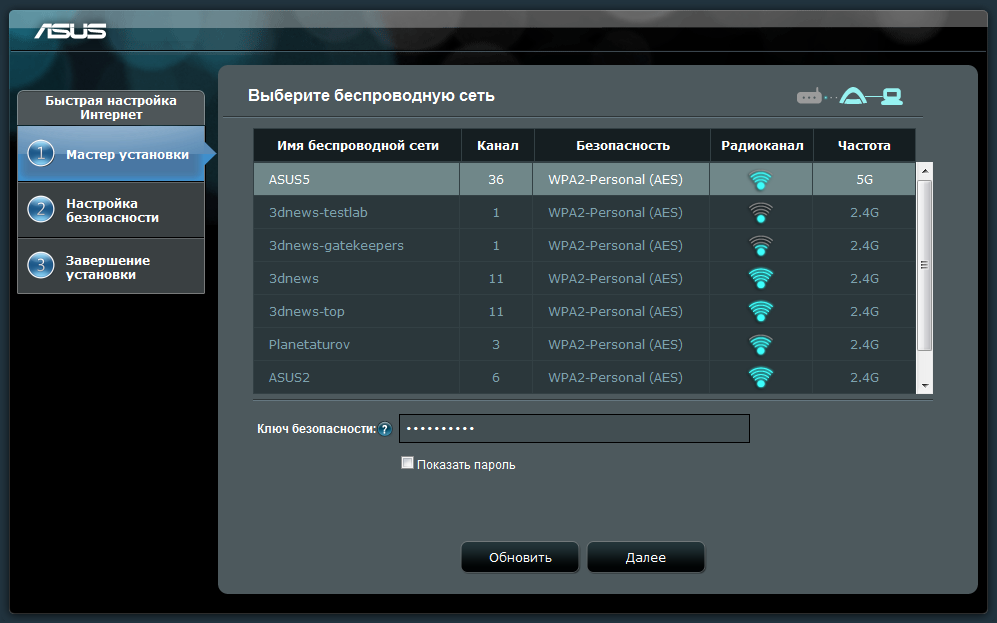Click the Частота column header
Screen dimensions: 997x623
click(864, 146)
